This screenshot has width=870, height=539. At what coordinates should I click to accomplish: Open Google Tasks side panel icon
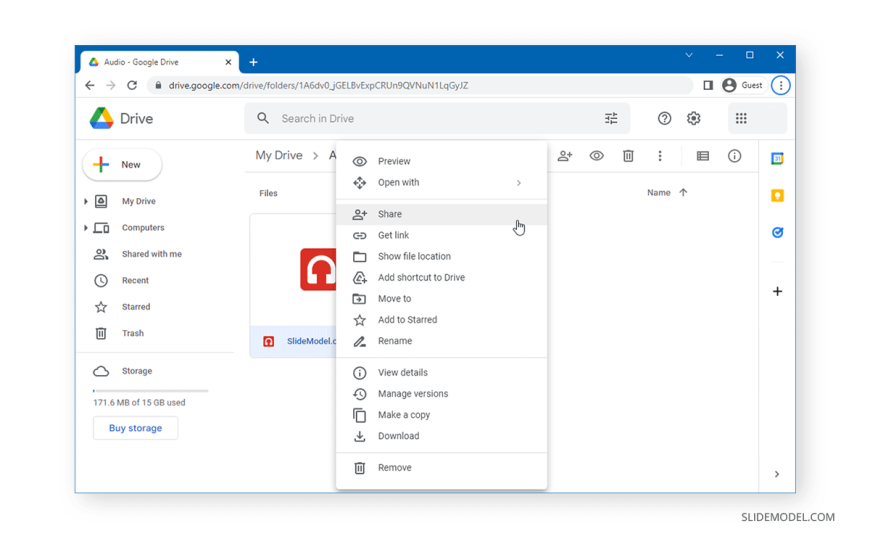coord(777,232)
